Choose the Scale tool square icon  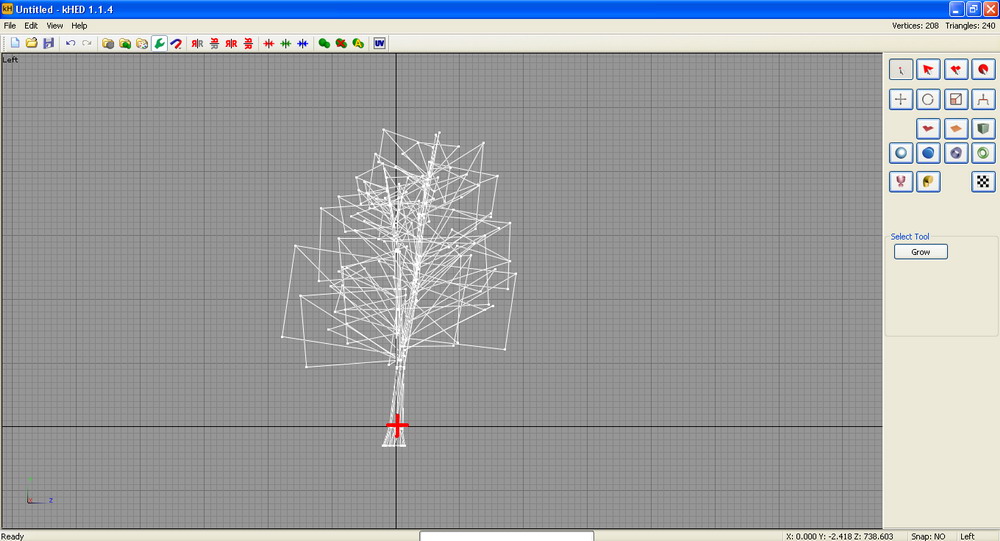point(955,99)
